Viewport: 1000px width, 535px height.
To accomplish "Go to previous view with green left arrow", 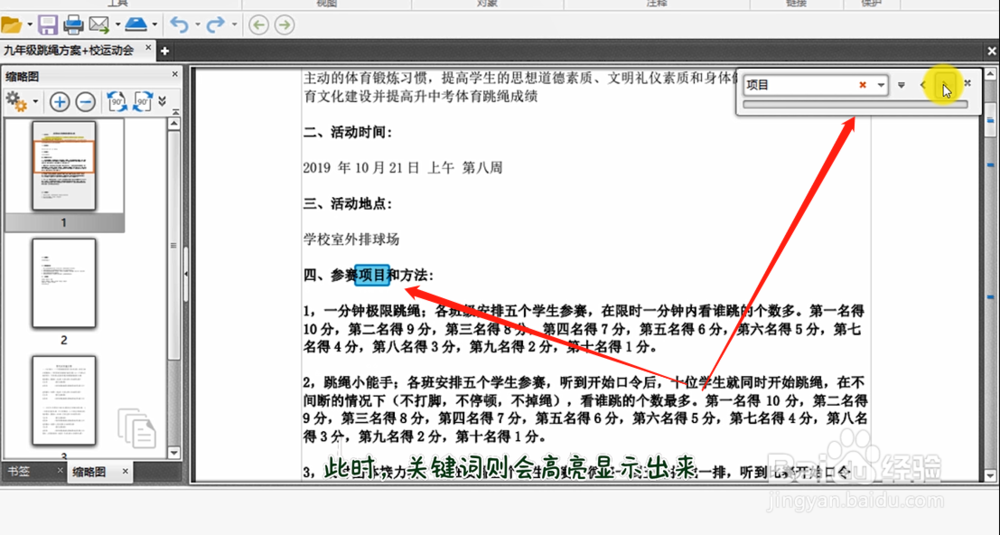I will (258, 25).
